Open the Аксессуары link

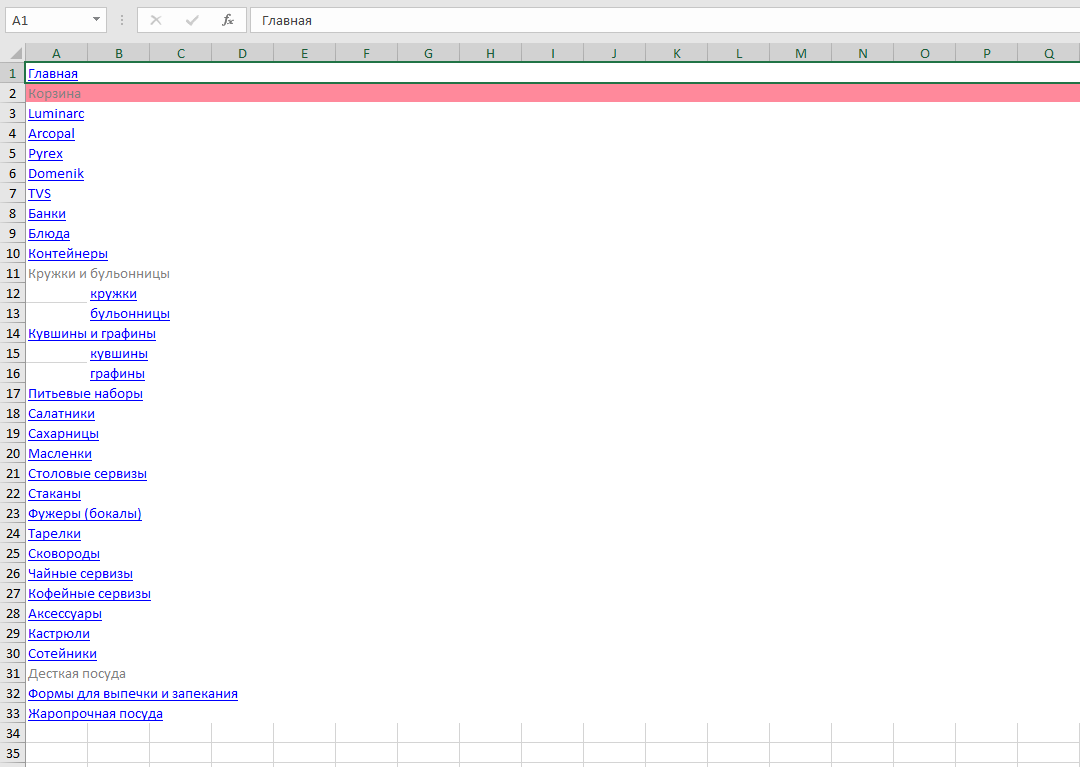(65, 613)
